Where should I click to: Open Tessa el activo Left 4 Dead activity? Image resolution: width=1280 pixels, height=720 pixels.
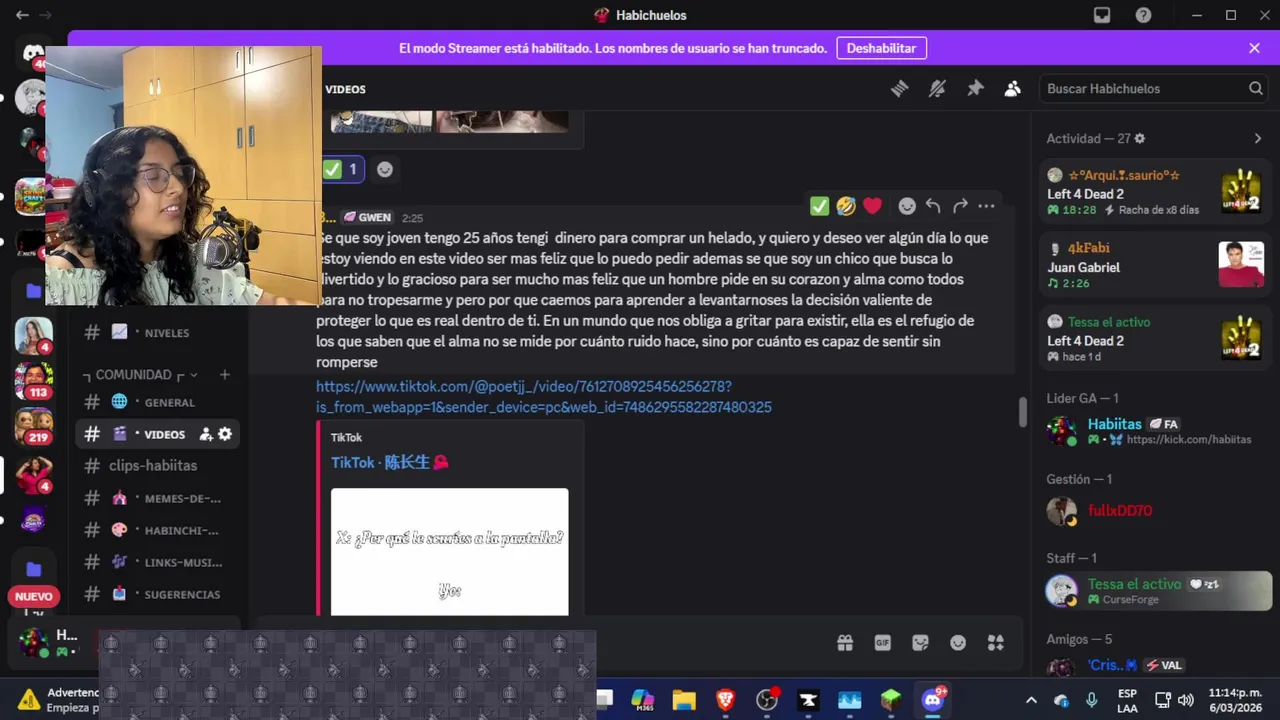coord(1155,339)
